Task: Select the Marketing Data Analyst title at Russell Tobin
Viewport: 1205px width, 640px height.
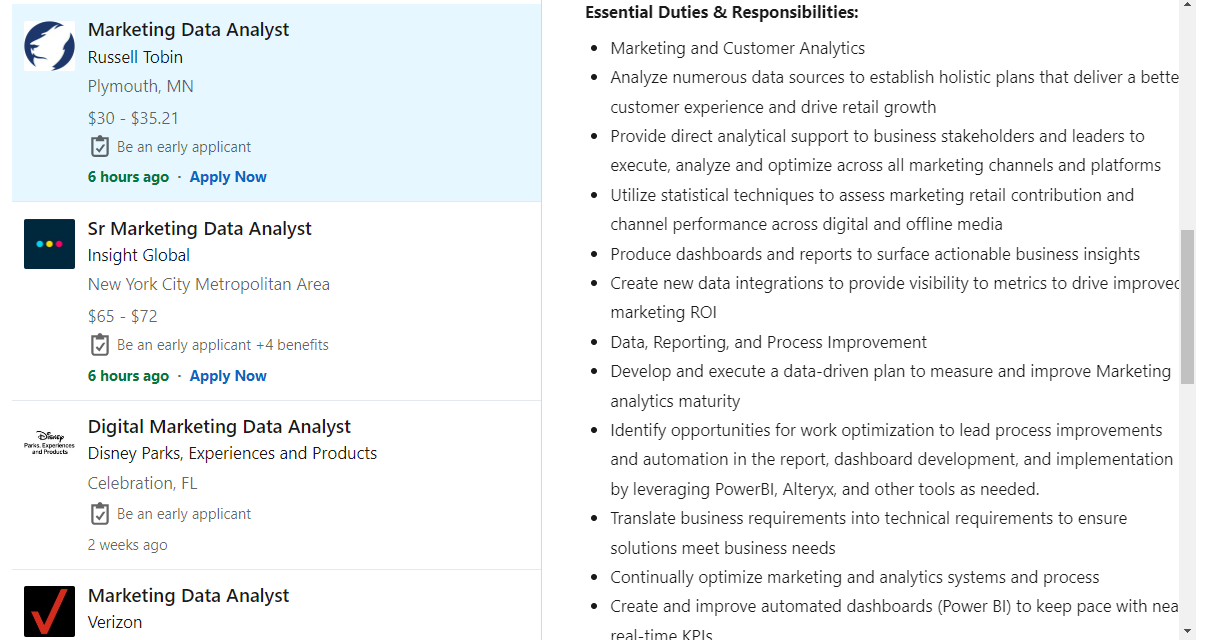Action: click(x=188, y=30)
